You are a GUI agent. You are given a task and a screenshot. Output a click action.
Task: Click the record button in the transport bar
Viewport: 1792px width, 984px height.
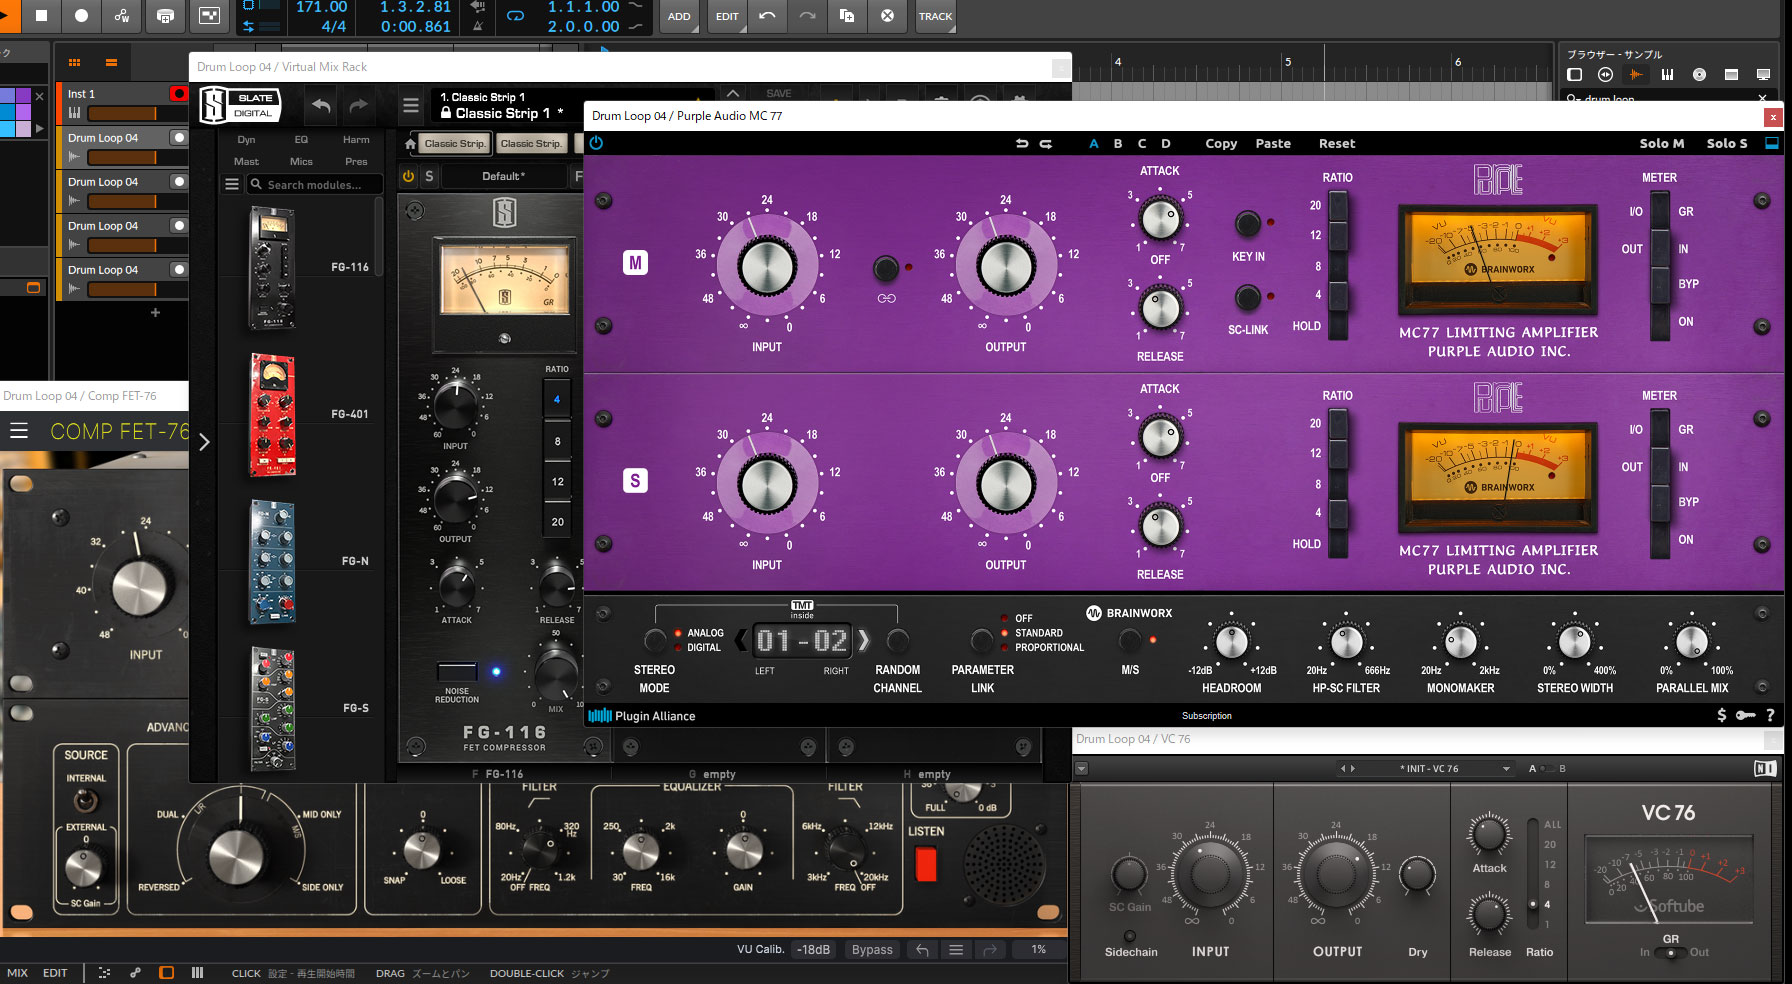[81, 16]
